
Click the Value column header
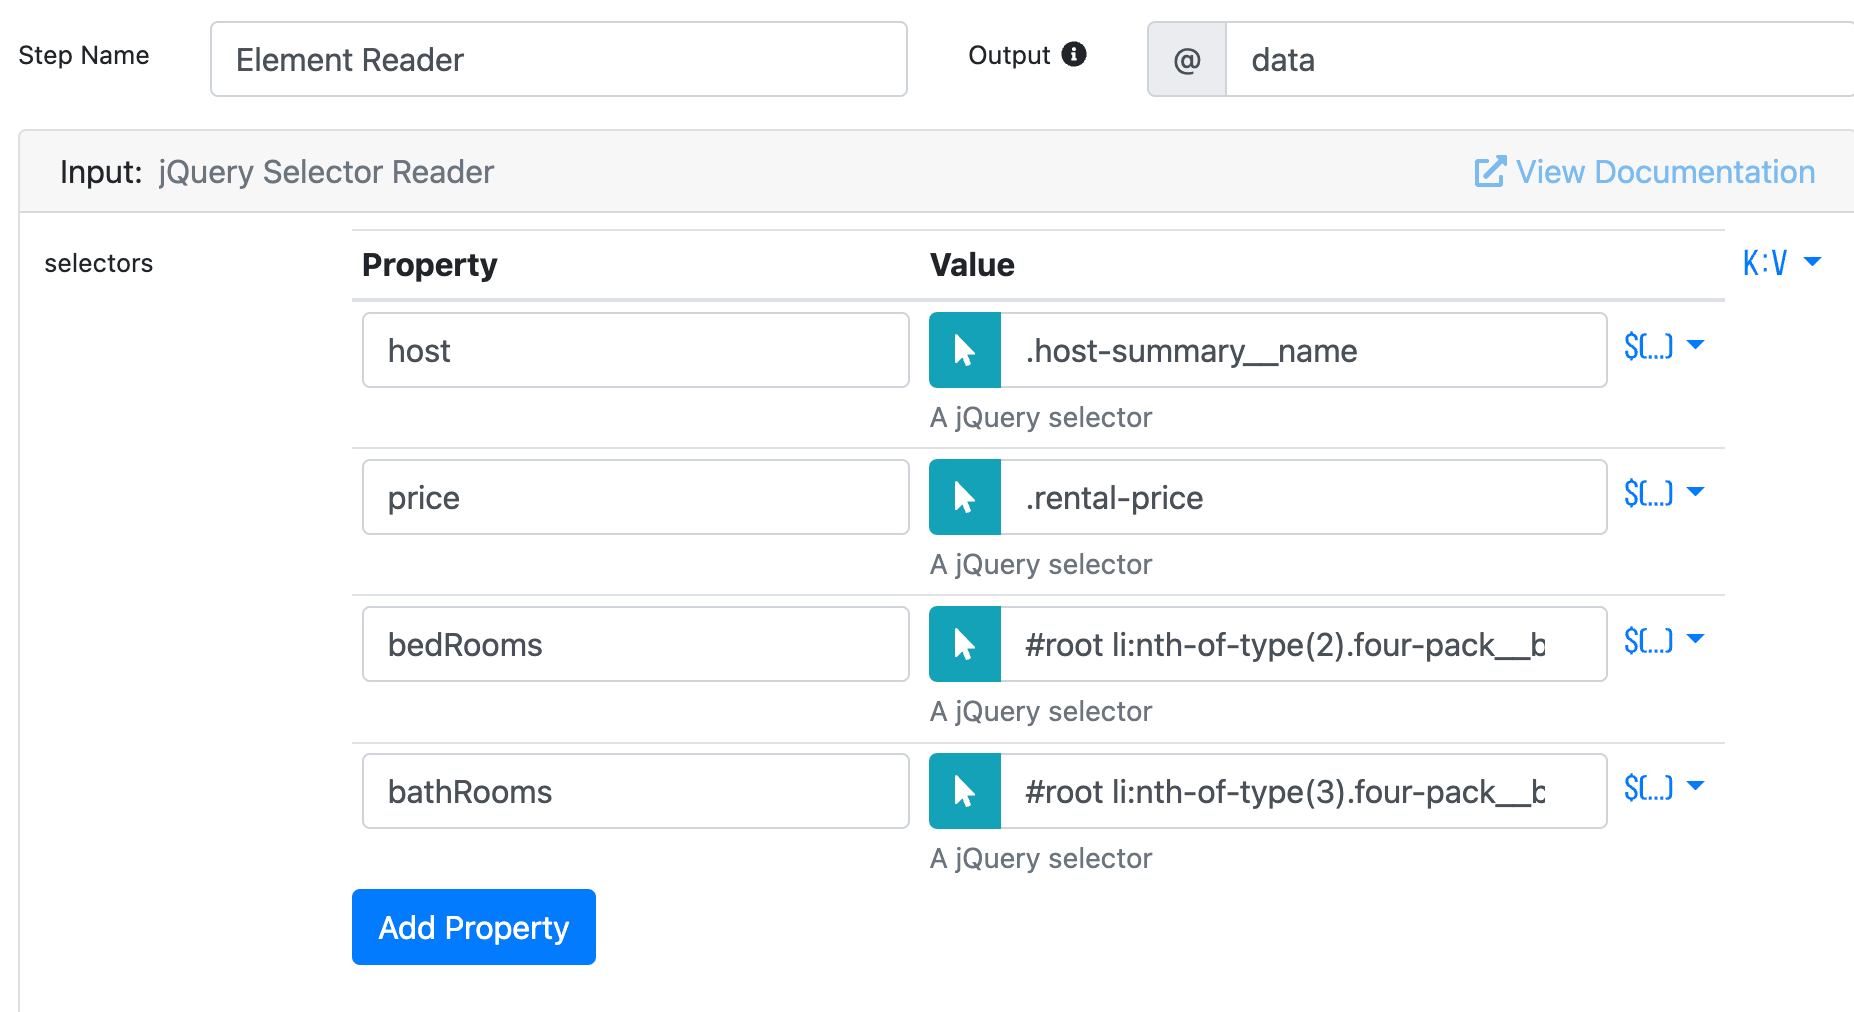(972, 265)
